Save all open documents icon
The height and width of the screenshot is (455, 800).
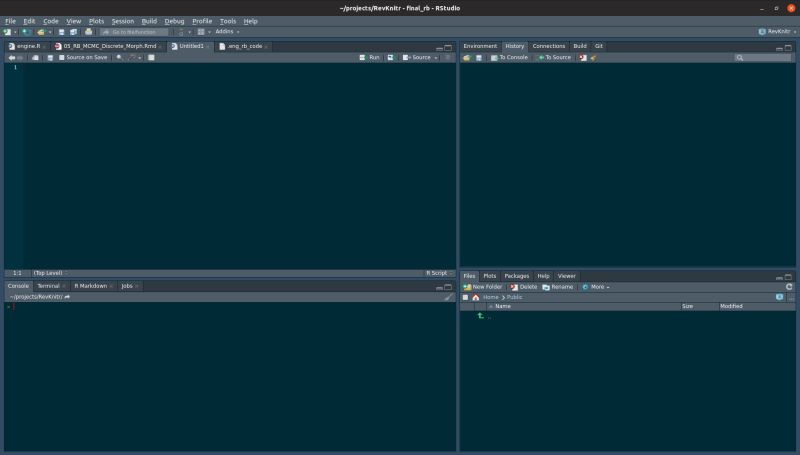click(x=73, y=32)
